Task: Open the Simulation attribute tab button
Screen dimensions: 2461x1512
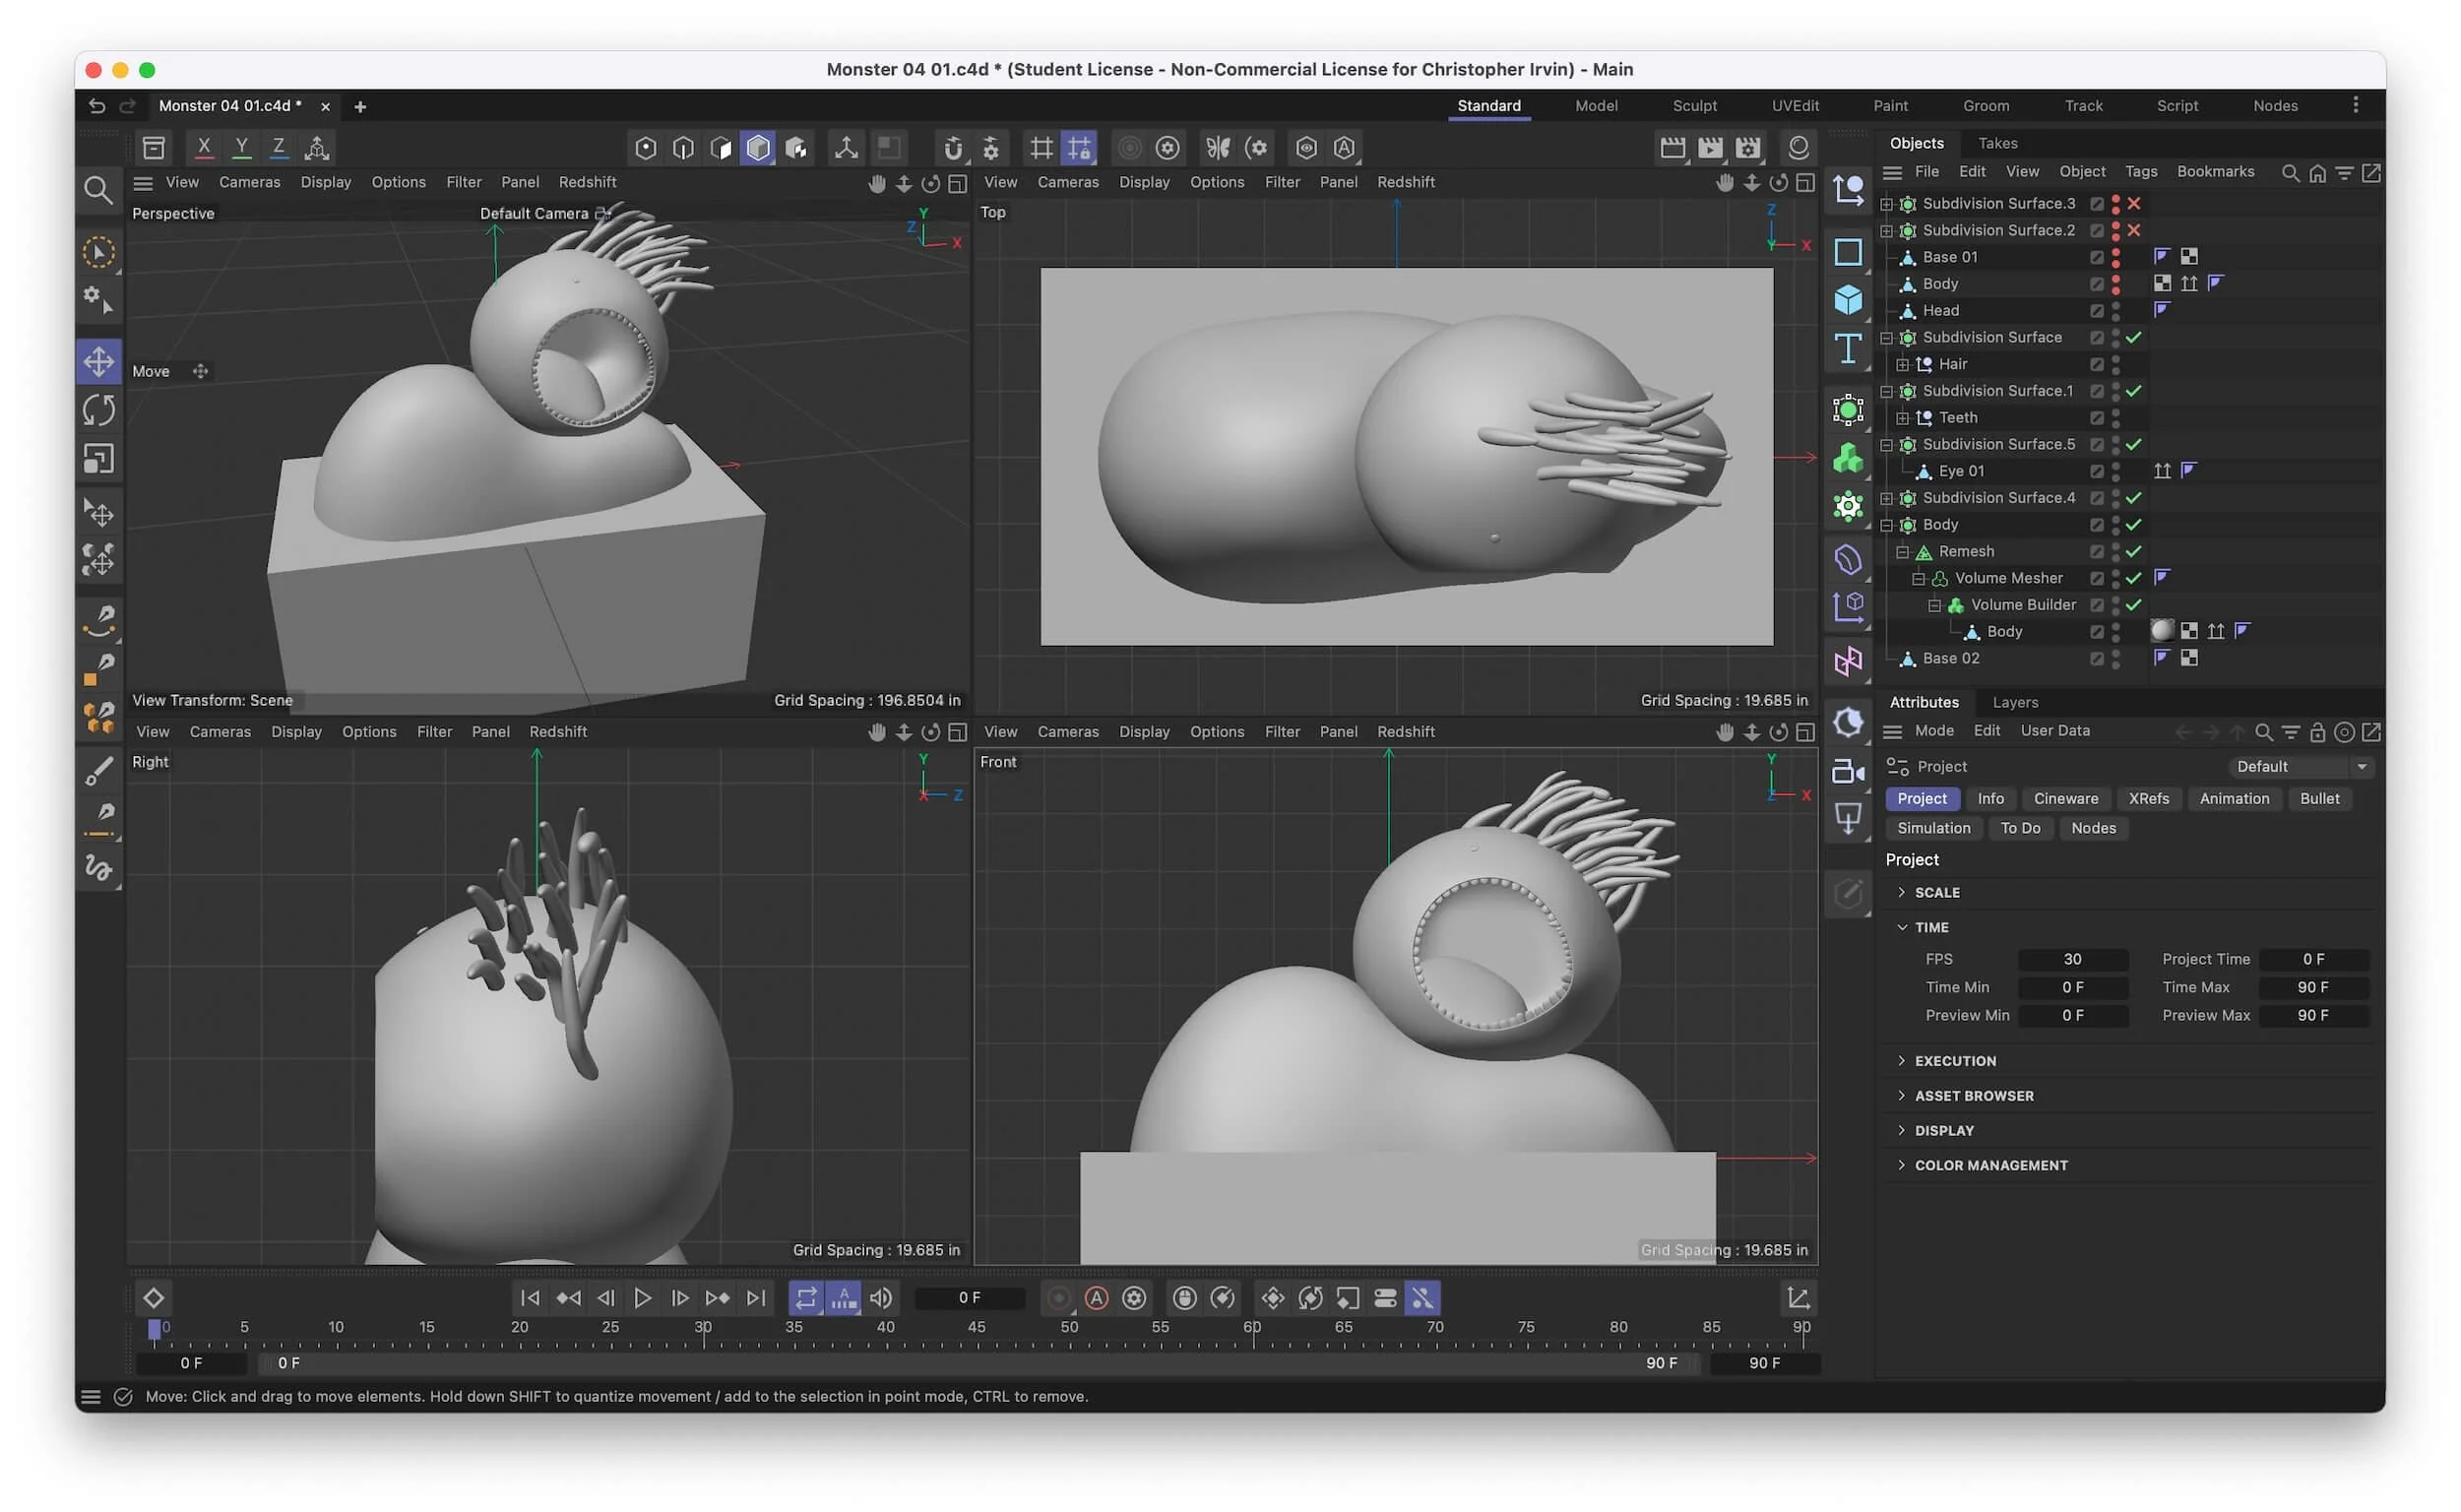Action: (1932, 828)
